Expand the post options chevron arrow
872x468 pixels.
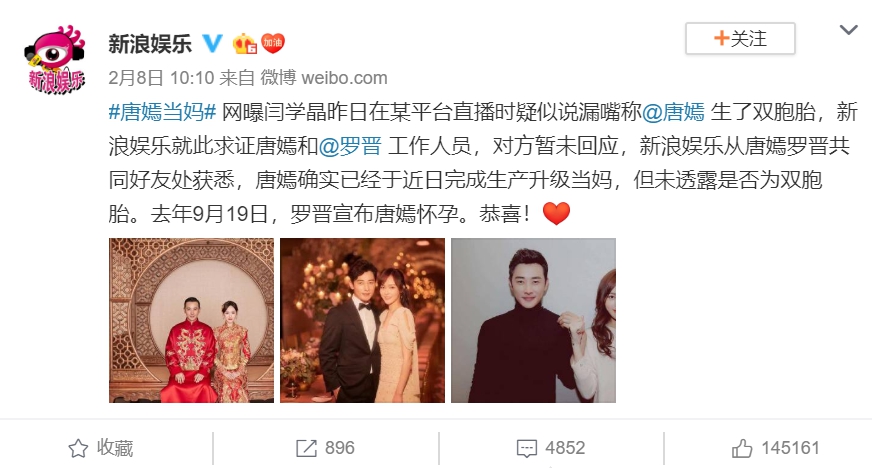click(848, 30)
